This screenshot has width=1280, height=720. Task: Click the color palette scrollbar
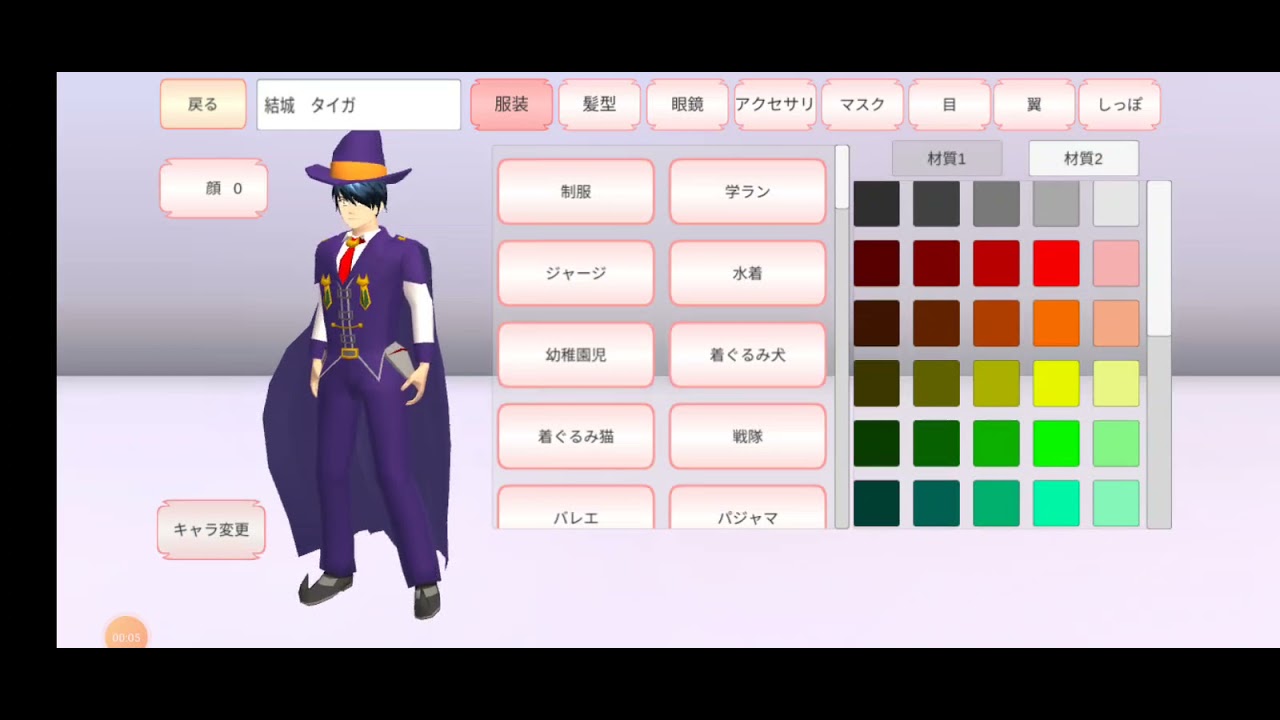click(x=1159, y=354)
